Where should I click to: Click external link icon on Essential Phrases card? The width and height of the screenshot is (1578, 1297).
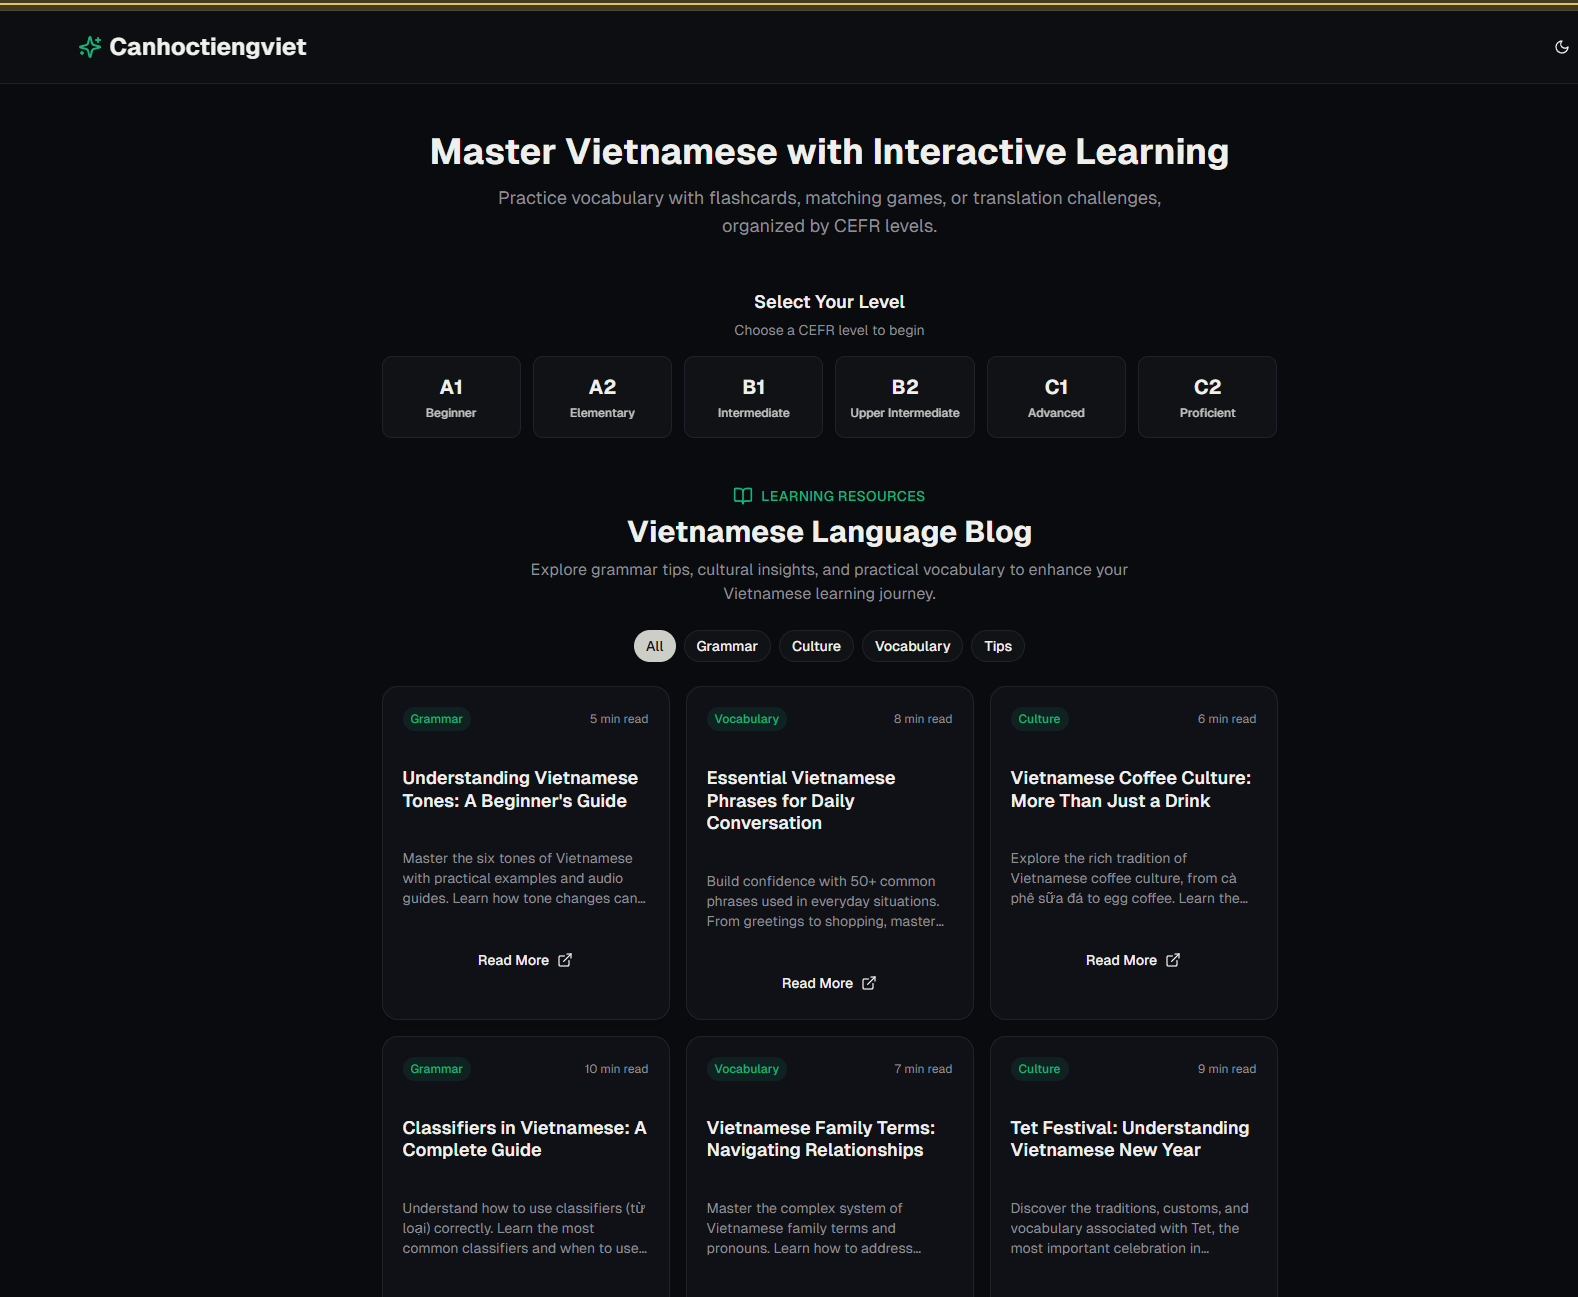[869, 983]
